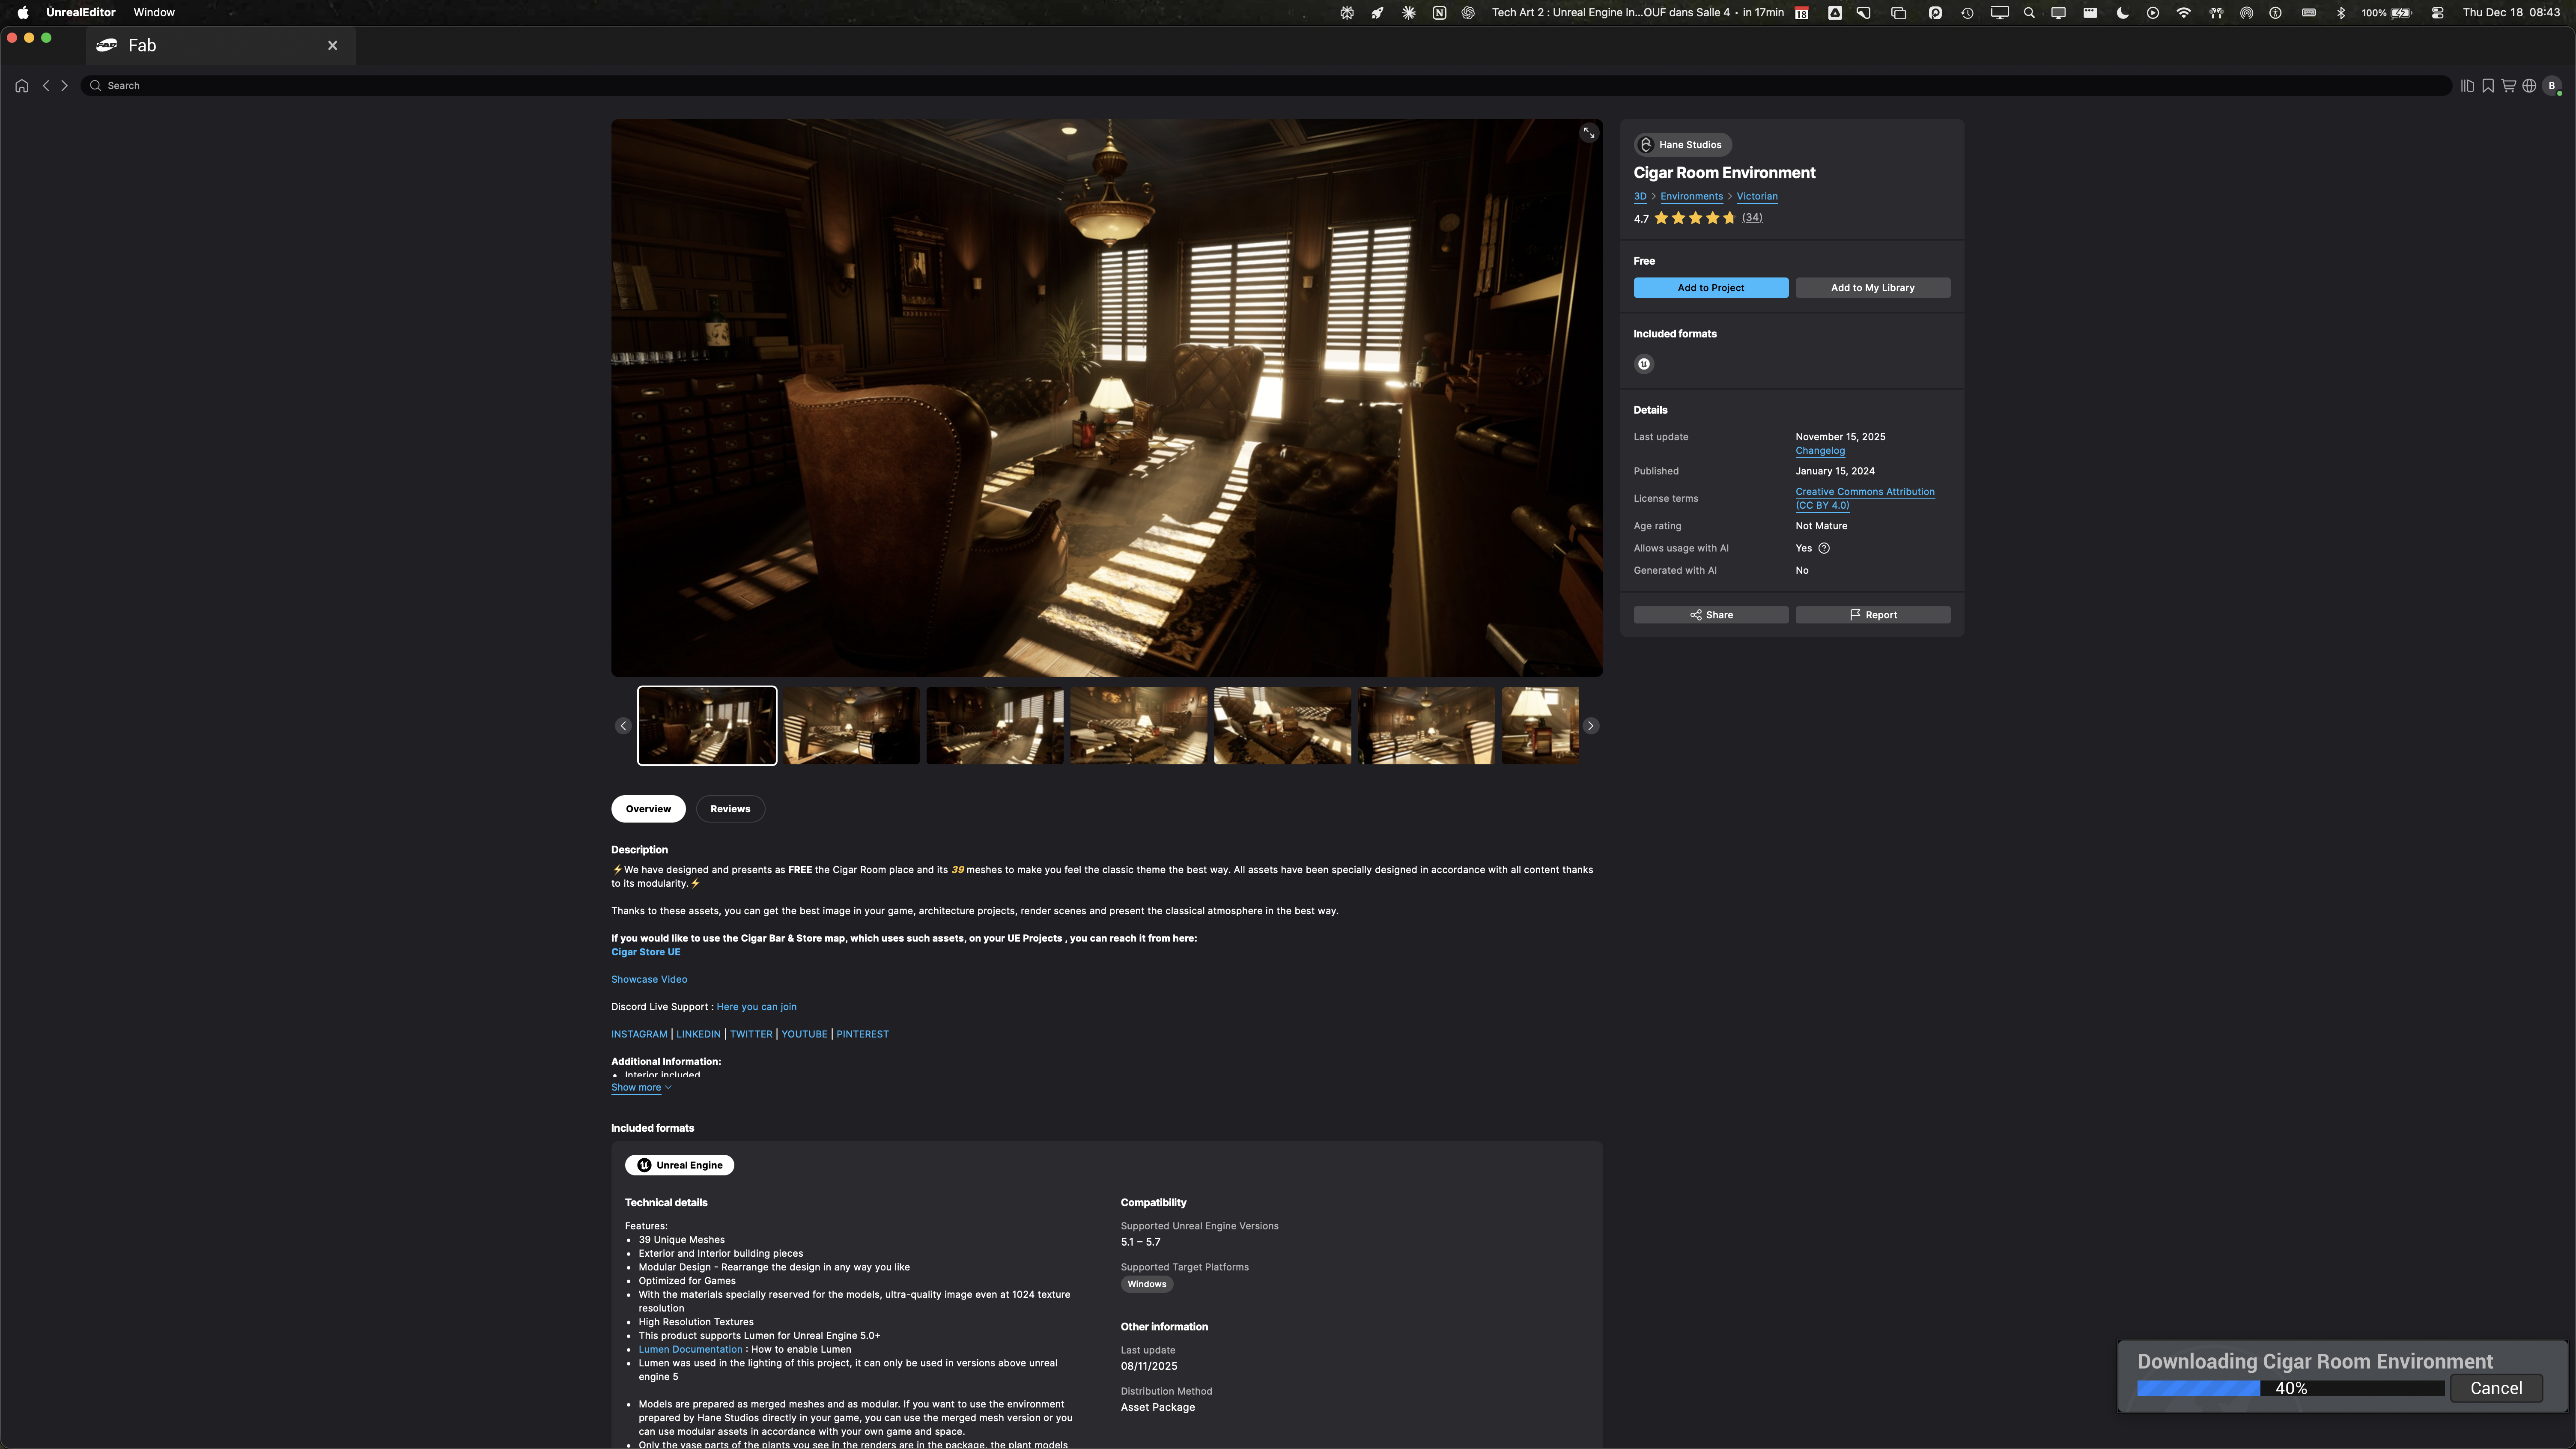The height and width of the screenshot is (1449, 2576).
Task: Open the Time Machine menu bar icon
Action: click(1967, 13)
